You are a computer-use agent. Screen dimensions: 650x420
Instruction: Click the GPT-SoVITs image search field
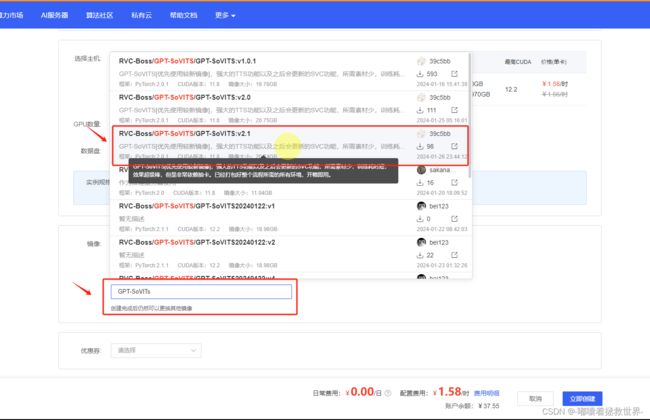coord(202,292)
